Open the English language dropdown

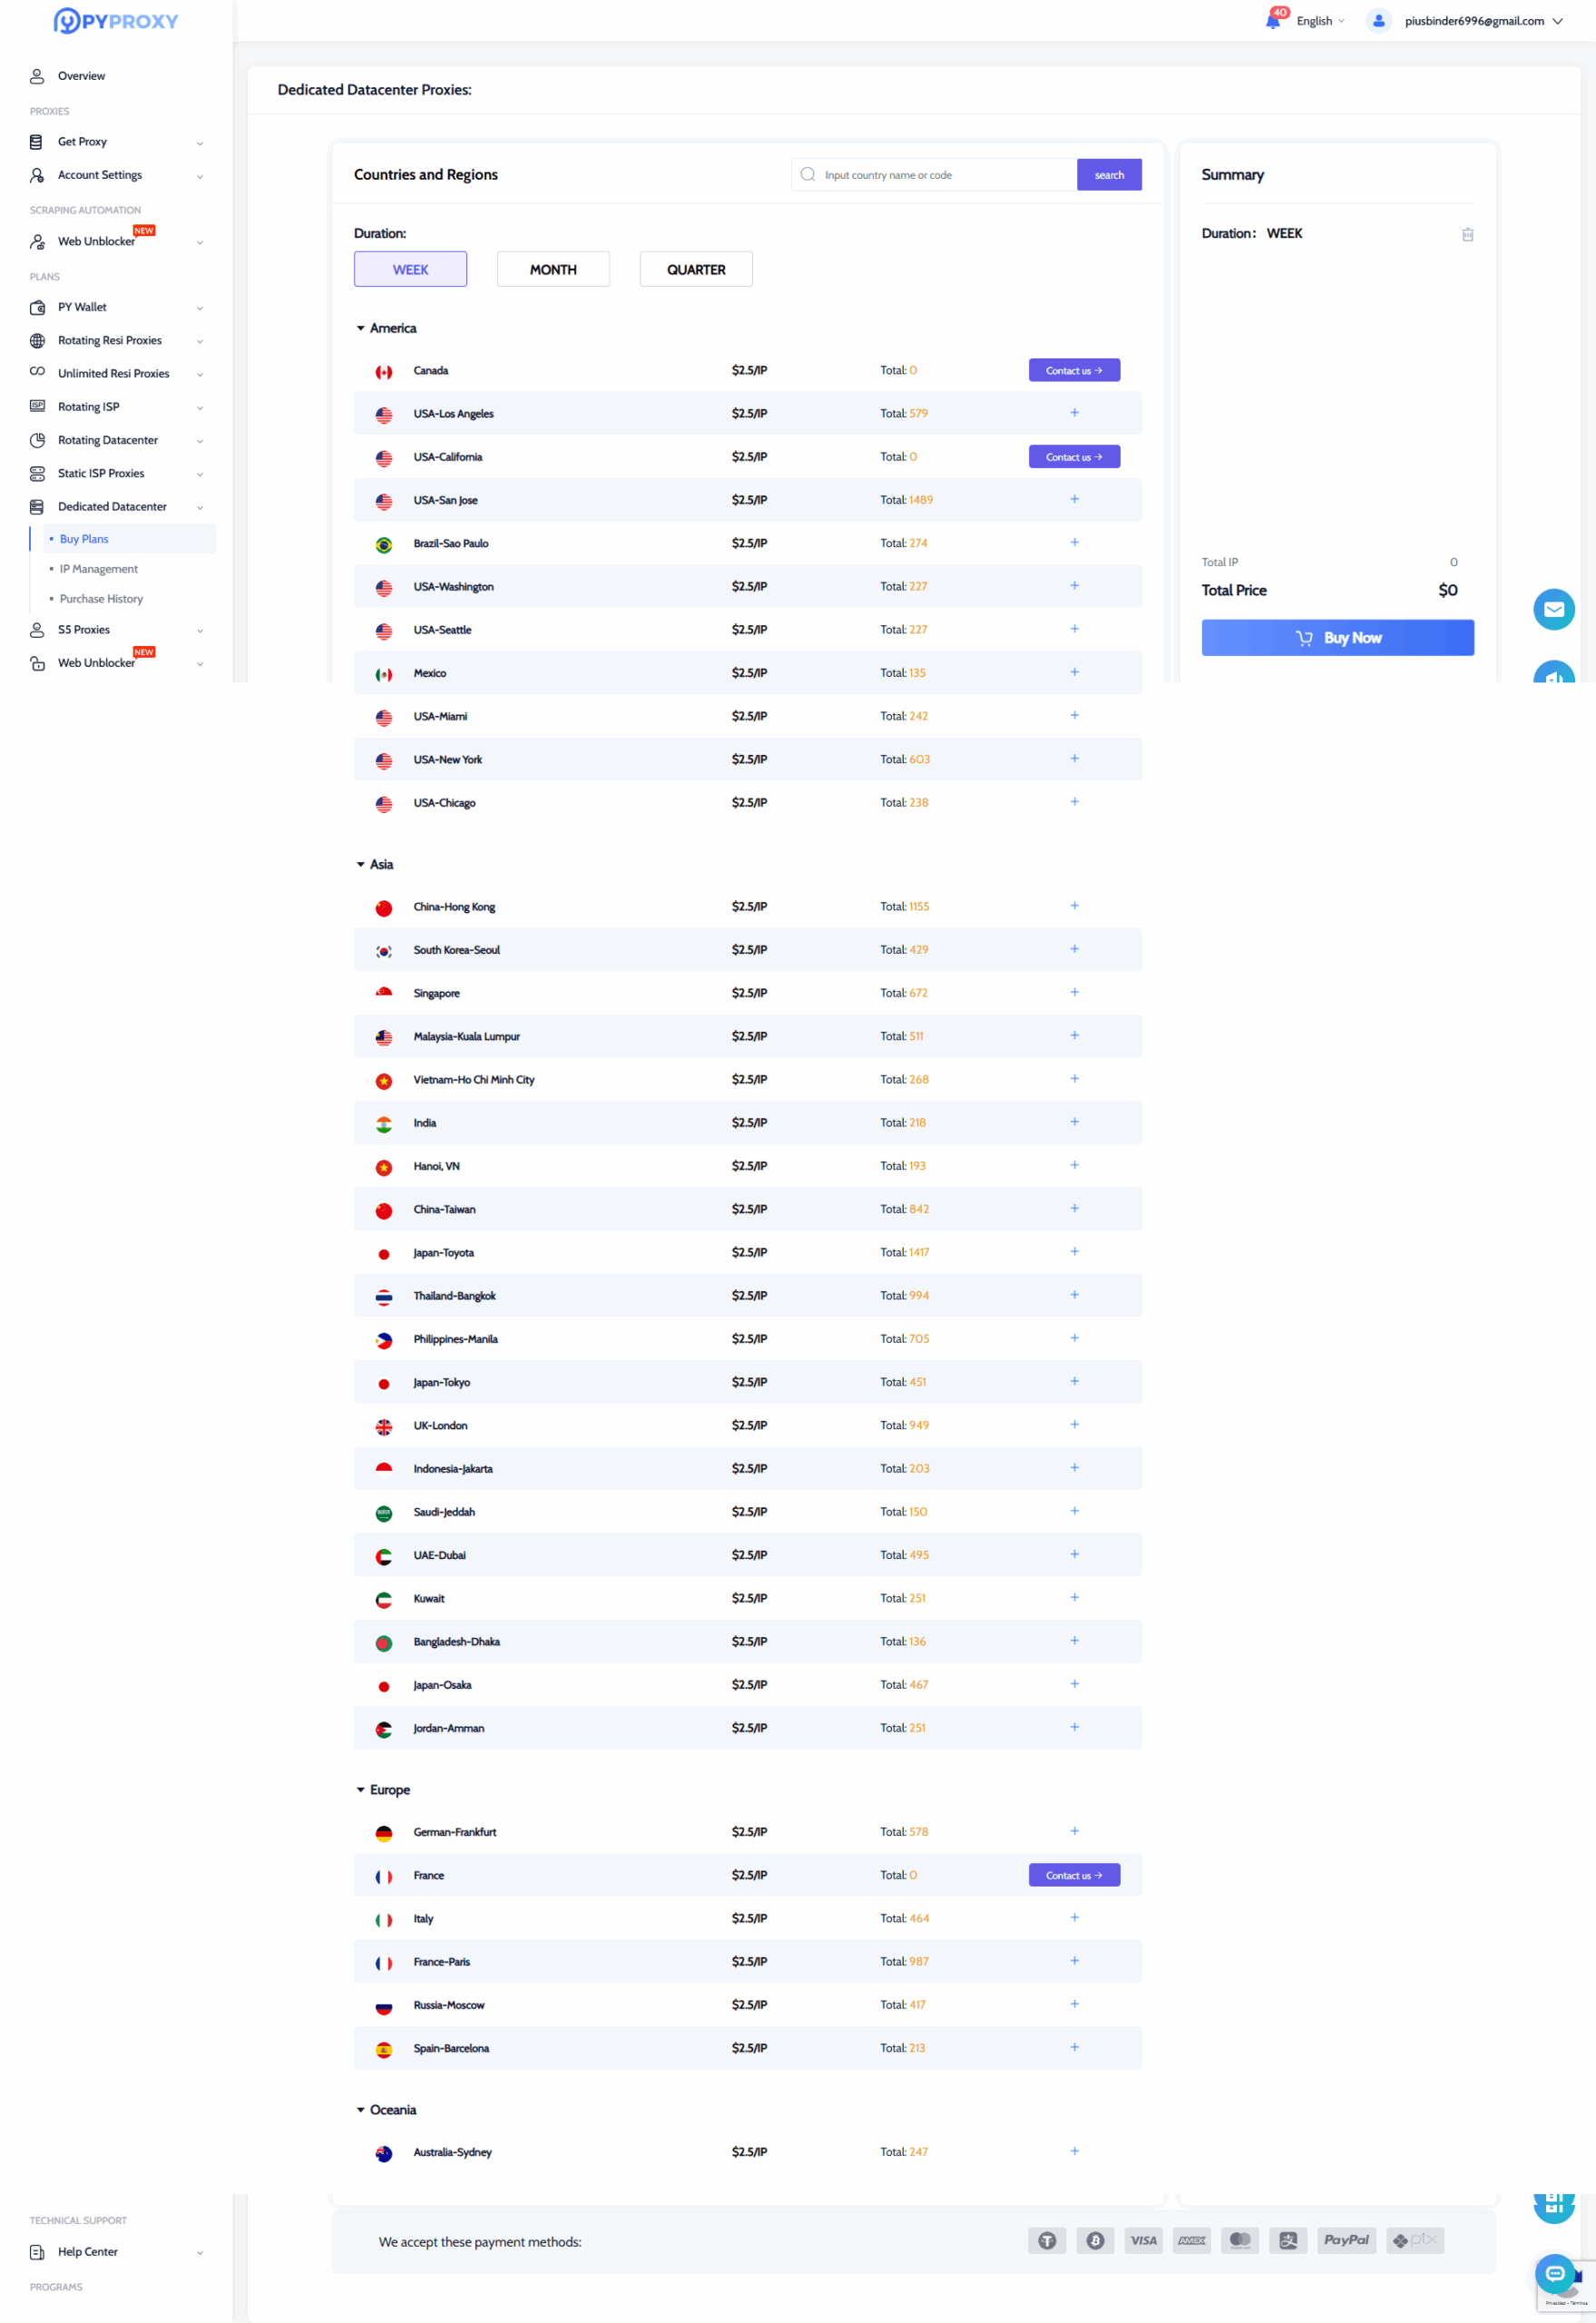tap(1320, 21)
